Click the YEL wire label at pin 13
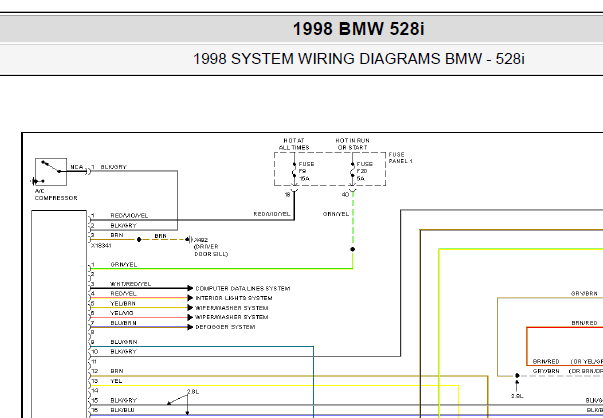 (x=116, y=381)
